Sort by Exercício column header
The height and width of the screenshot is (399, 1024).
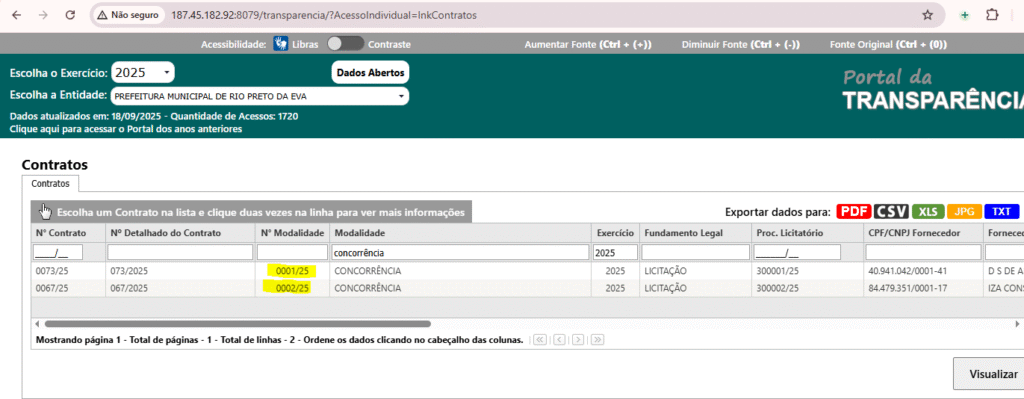615,232
